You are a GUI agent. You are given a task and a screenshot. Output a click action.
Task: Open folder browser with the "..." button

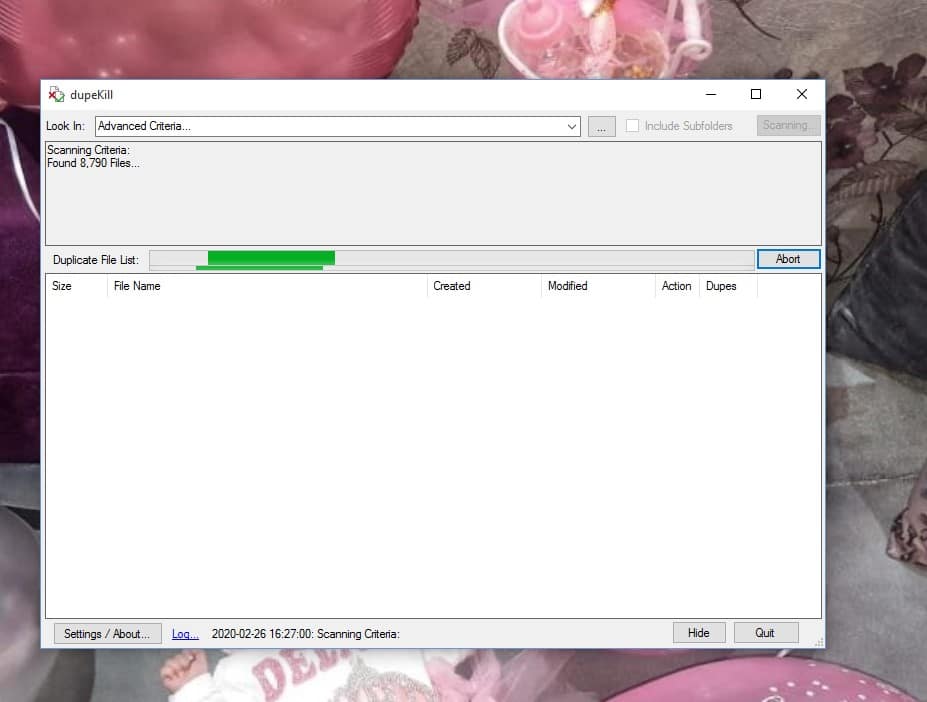(x=601, y=127)
